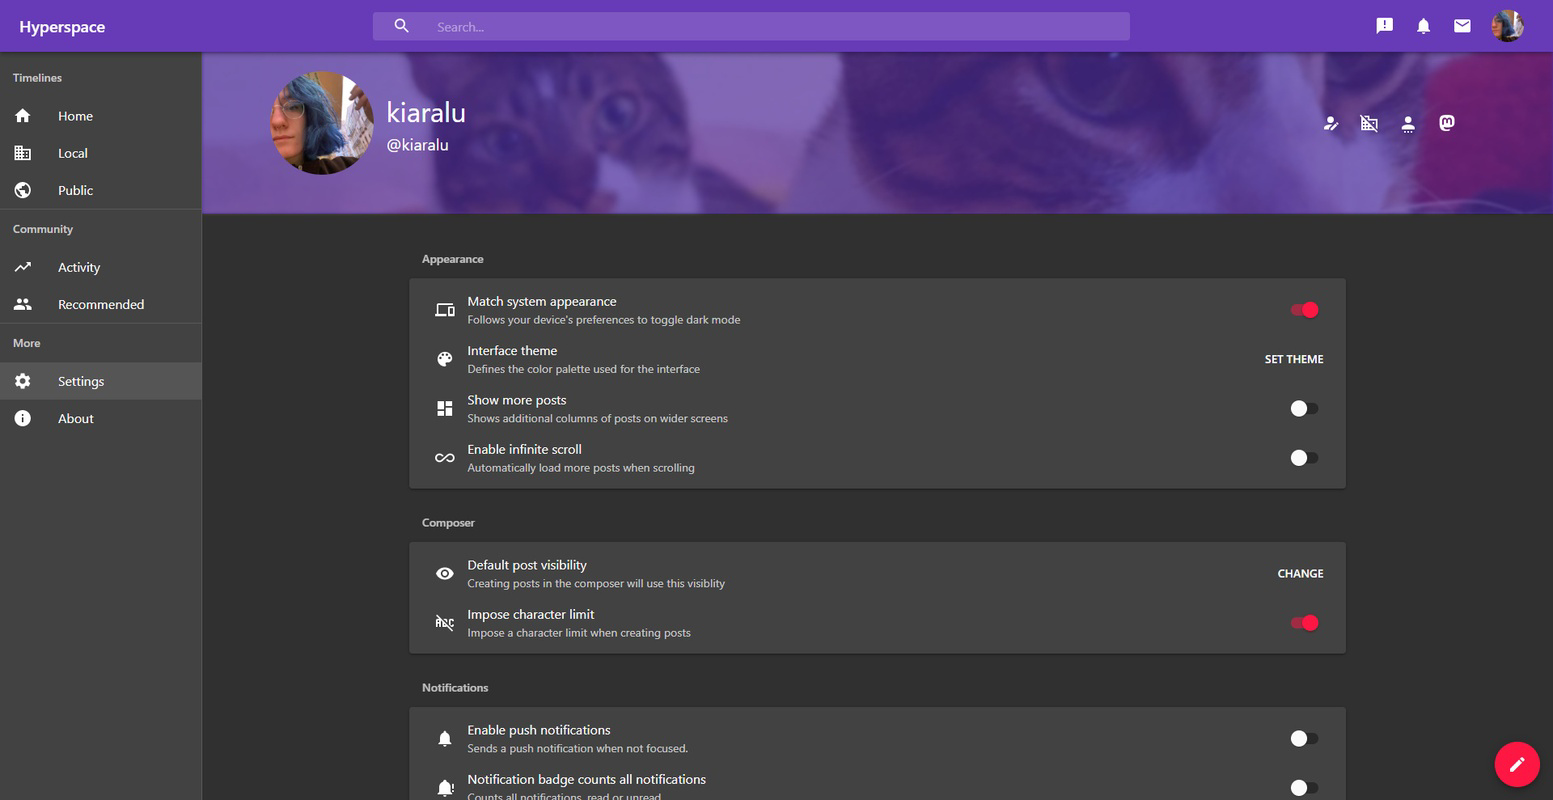
Task: Open the notifications bell in the top bar
Action: [1423, 26]
